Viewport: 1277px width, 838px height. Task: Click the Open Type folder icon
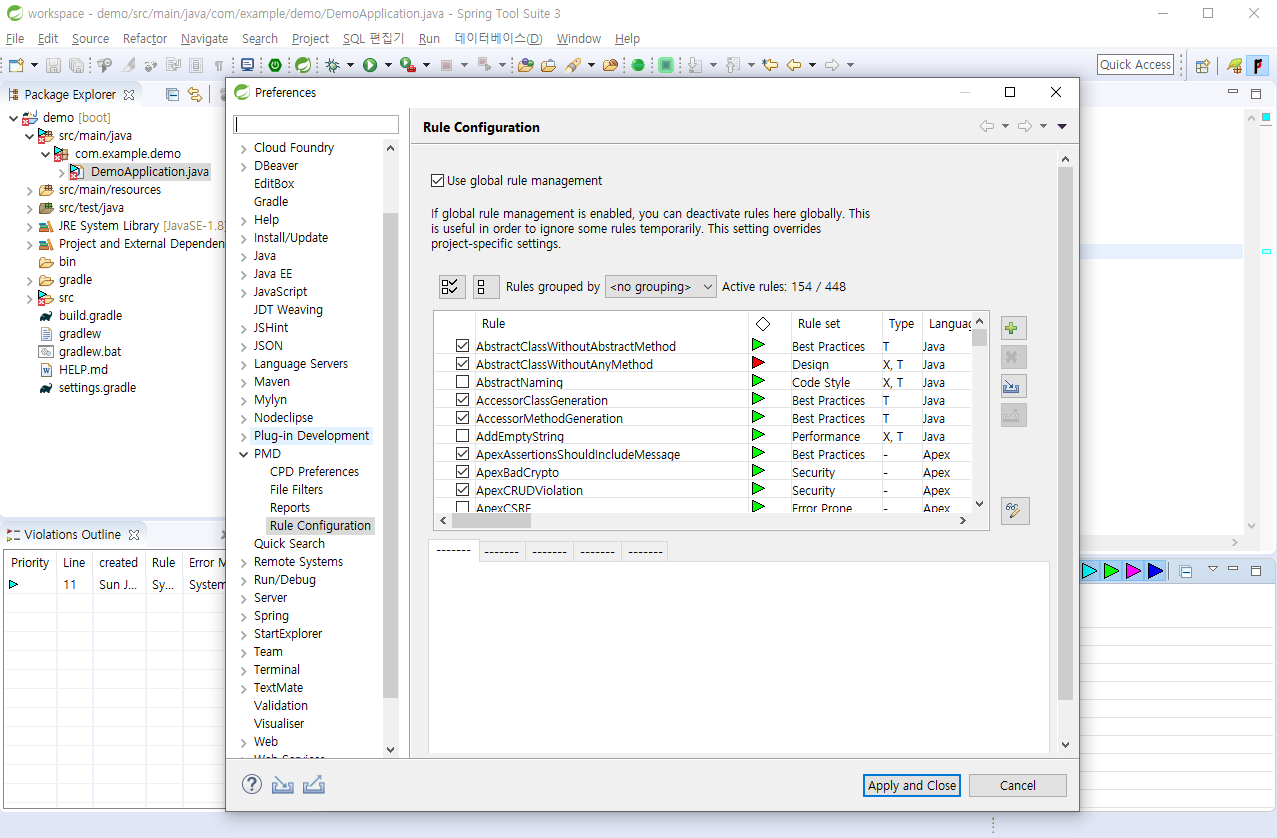526,65
